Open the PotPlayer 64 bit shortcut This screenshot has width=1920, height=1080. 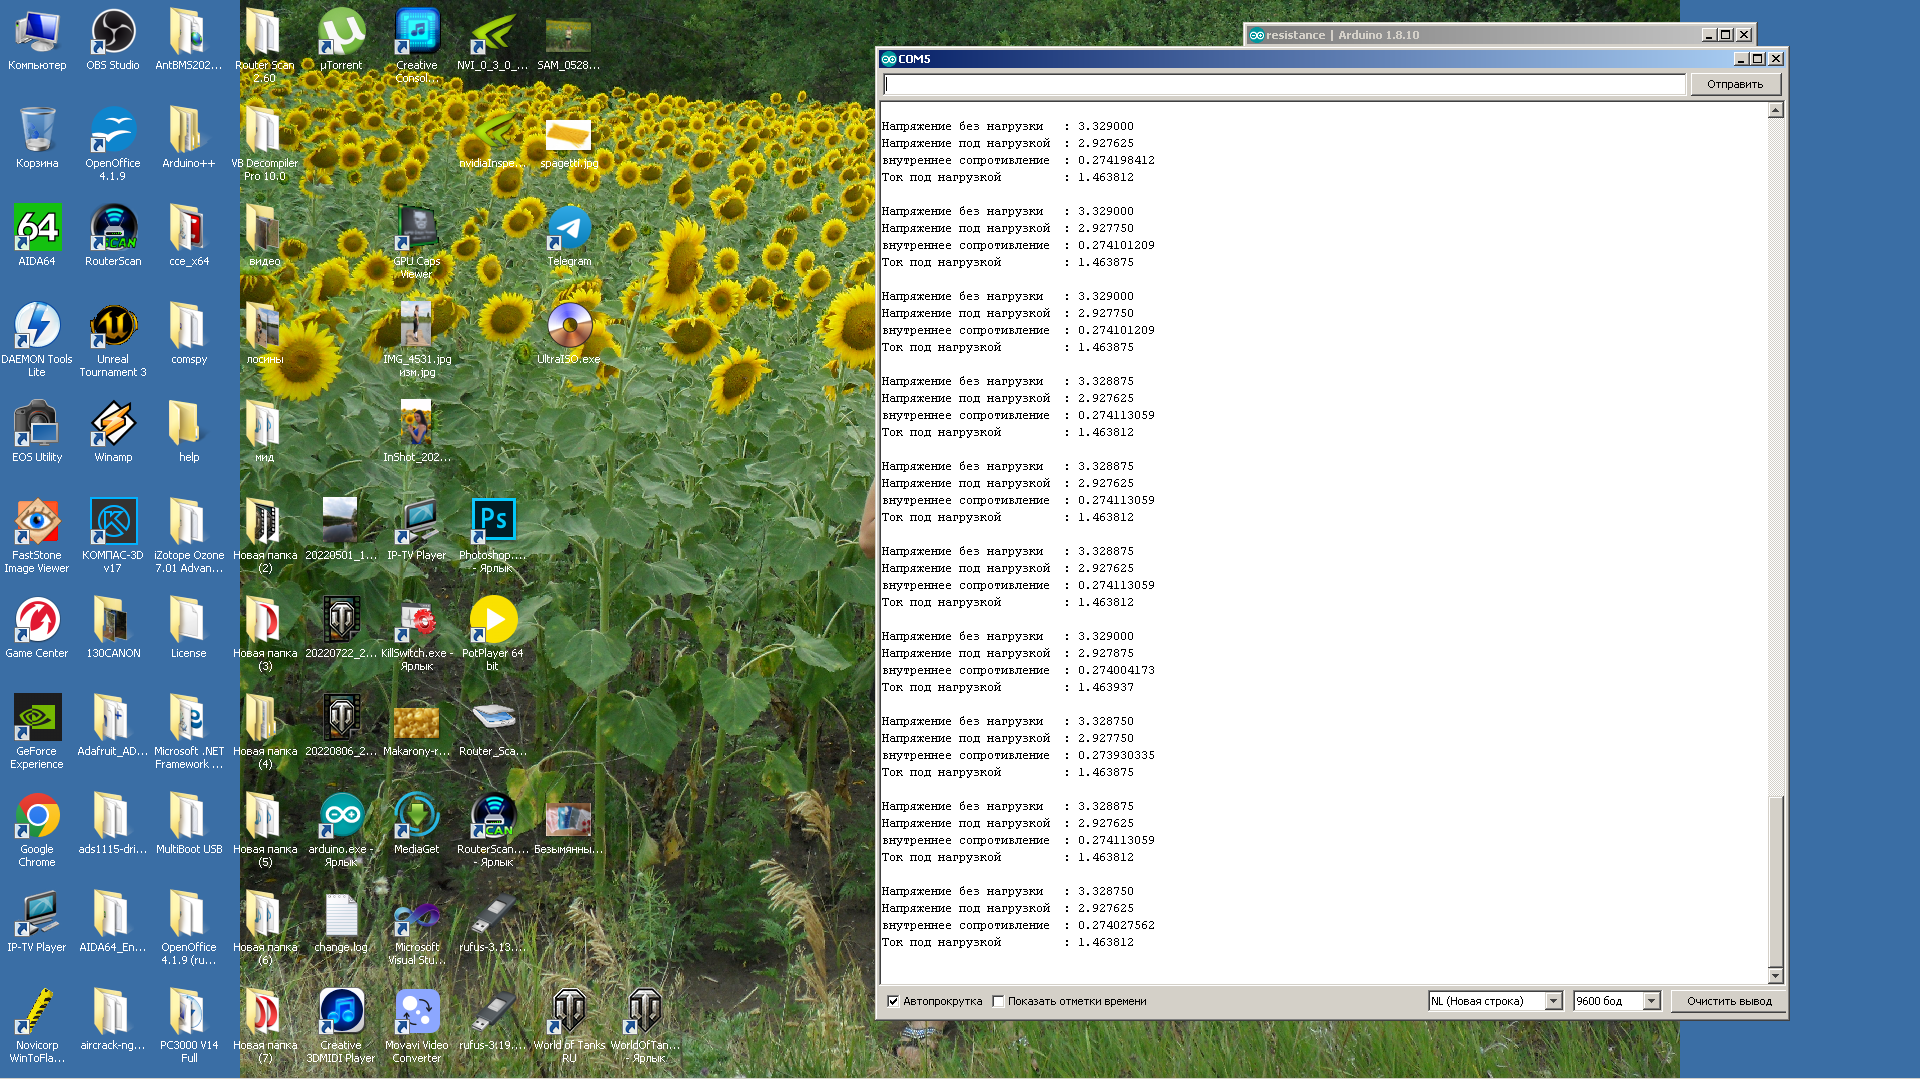pyautogui.click(x=493, y=621)
